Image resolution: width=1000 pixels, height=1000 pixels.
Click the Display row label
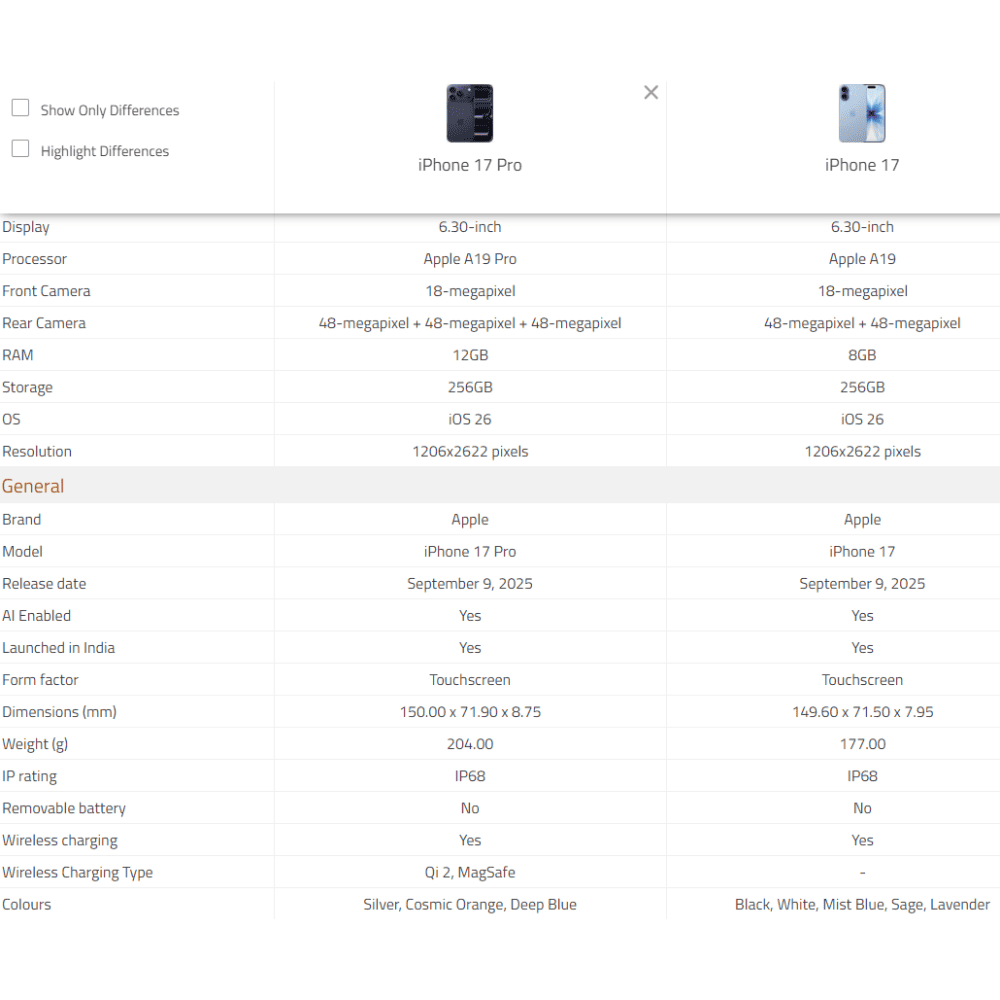point(26,227)
